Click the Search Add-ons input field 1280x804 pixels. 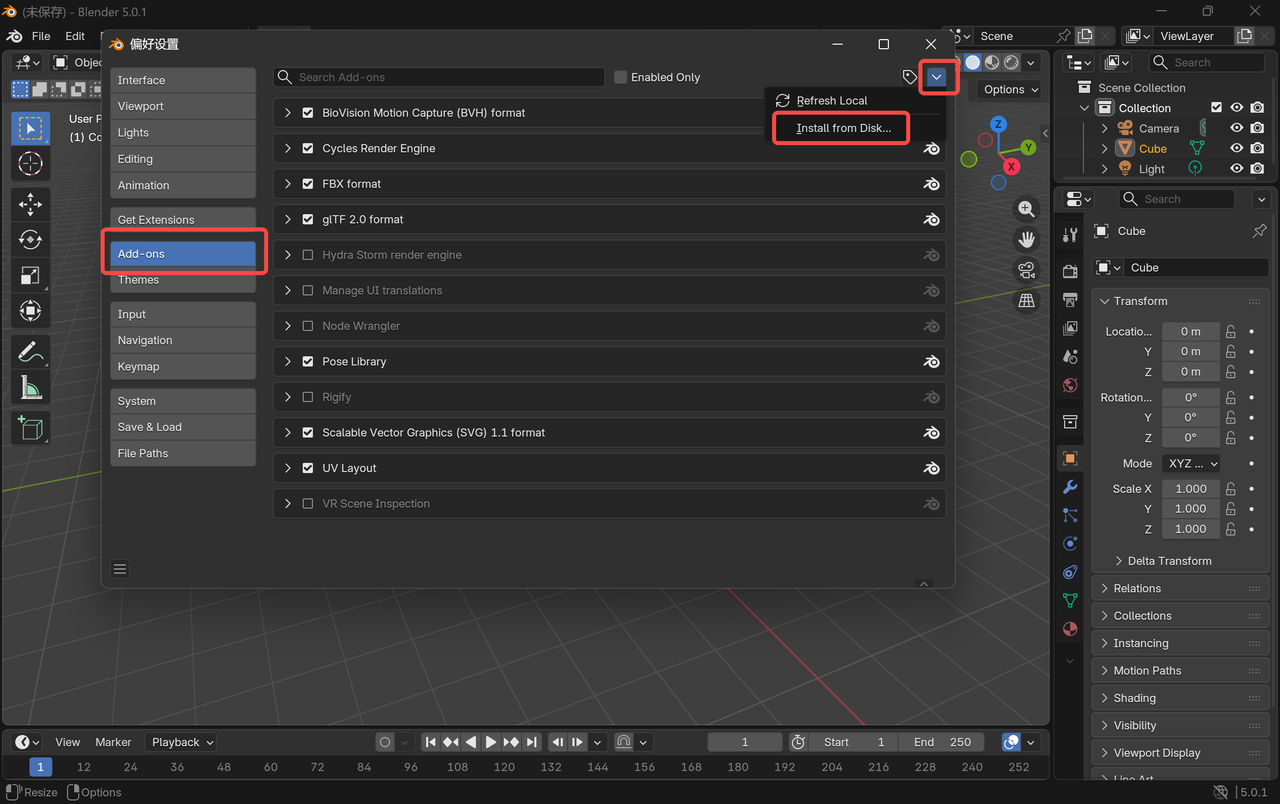438,77
